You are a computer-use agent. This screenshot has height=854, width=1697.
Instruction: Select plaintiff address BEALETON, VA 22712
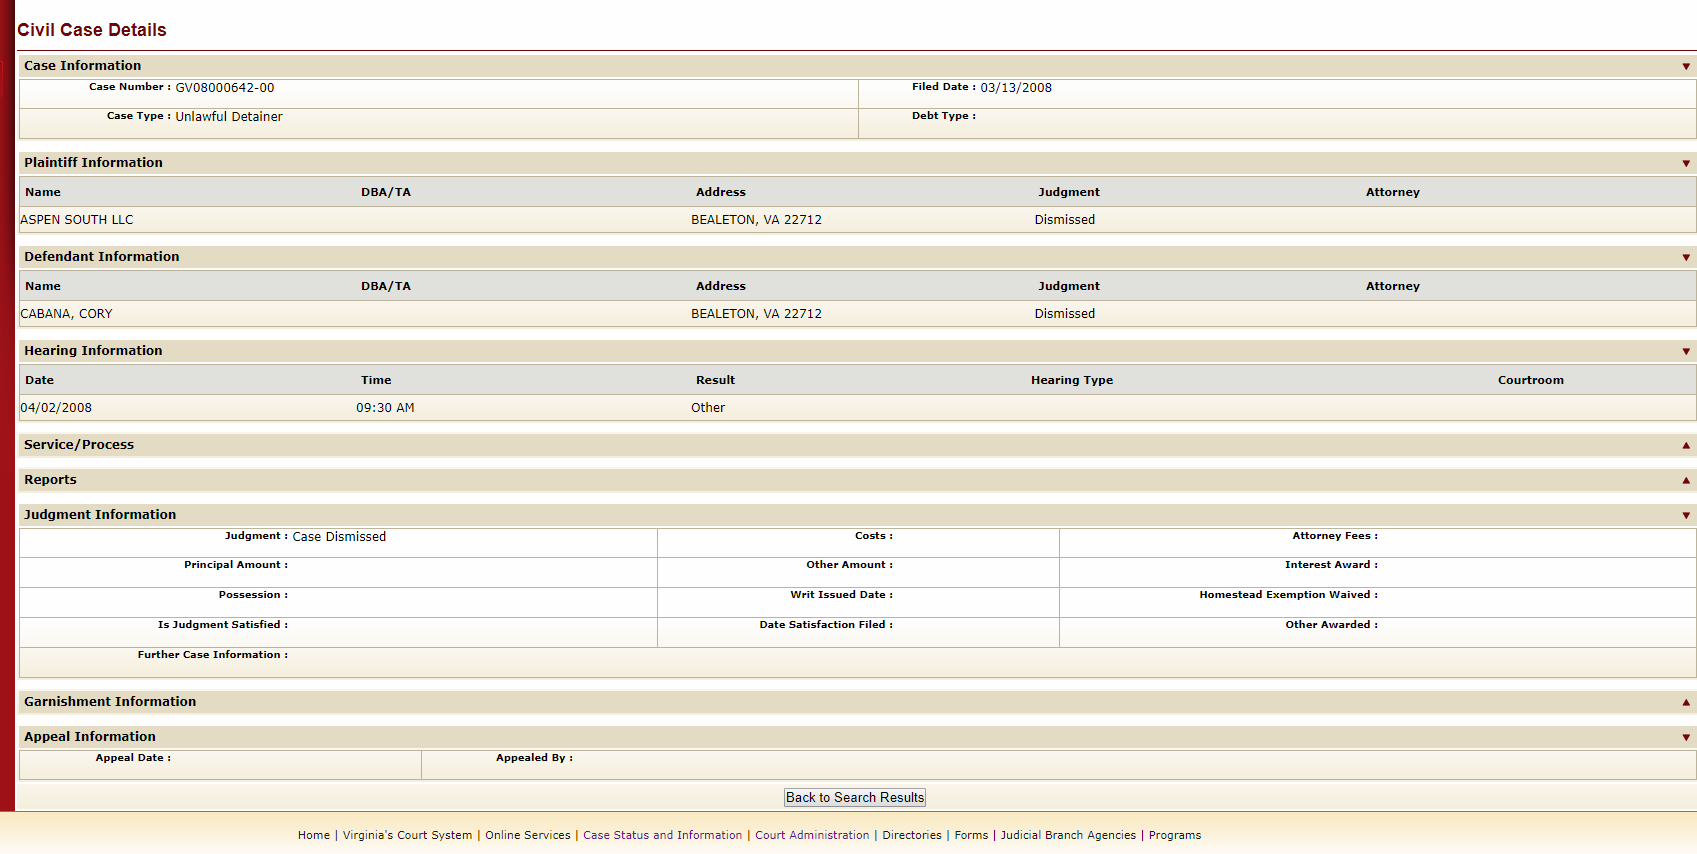(x=756, y=220)
